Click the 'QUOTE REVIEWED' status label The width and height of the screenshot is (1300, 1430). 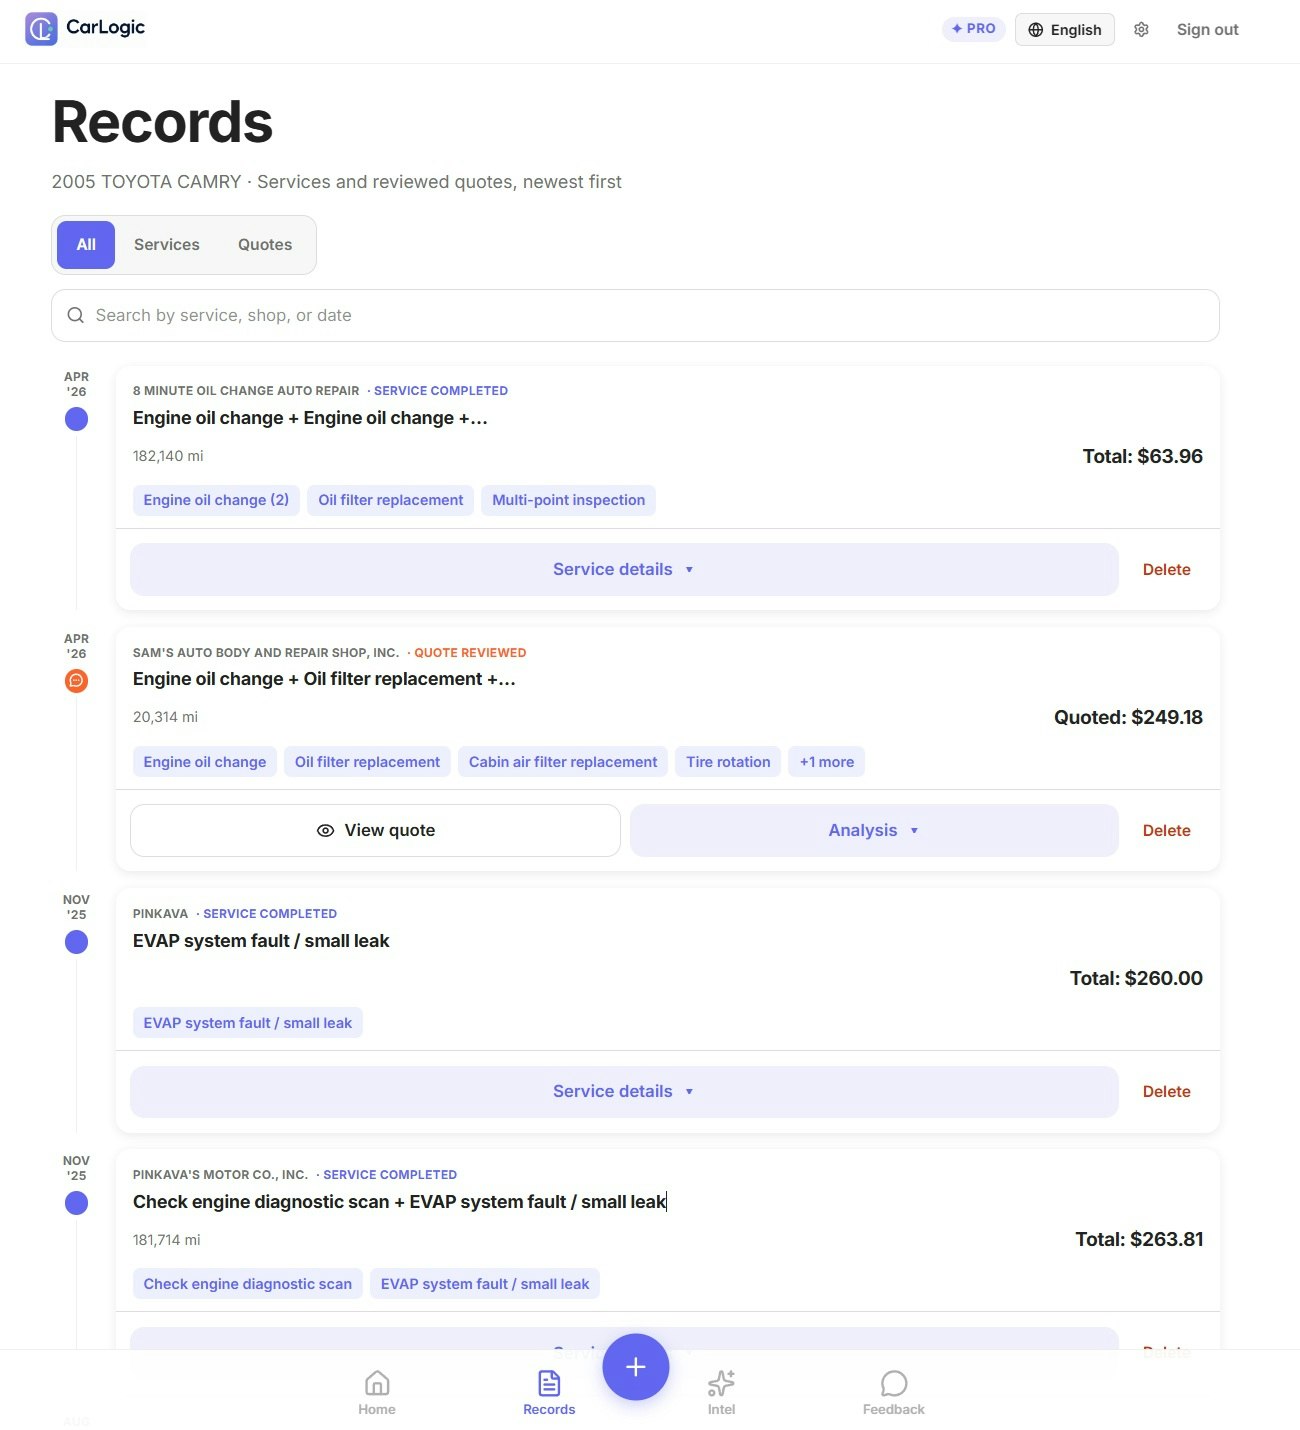point(470,653)
